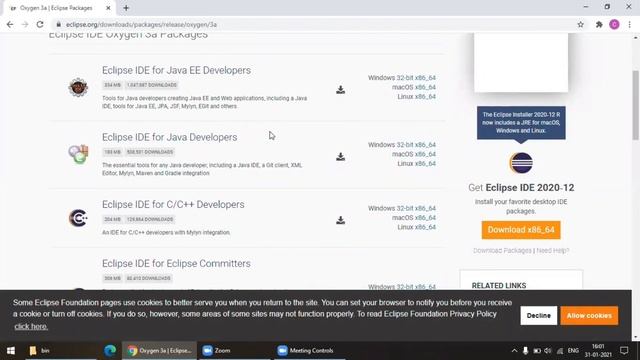Open Meeting Controls in the taskbar
This screenshot has height=360, width=640.
coord(309,351)
